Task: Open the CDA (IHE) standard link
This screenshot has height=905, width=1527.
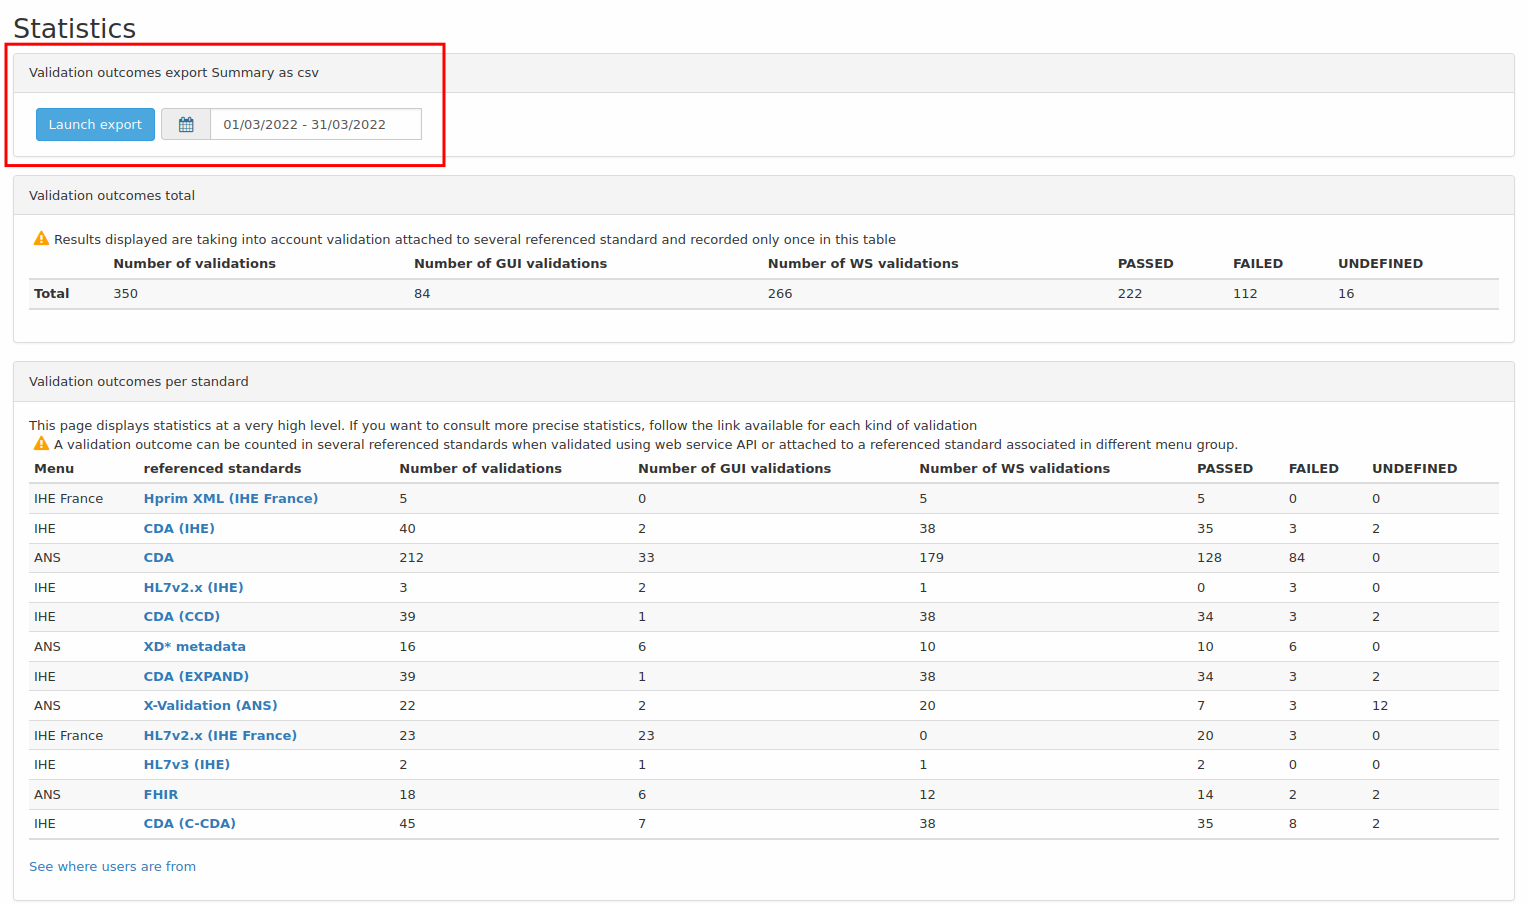Action: [x=179, y=528]
